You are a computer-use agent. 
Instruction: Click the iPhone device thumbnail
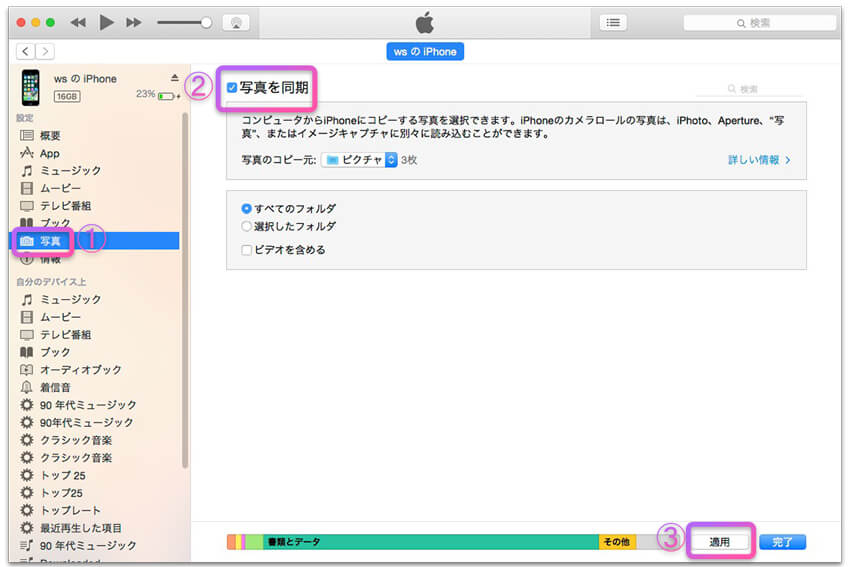click(31, 87)
